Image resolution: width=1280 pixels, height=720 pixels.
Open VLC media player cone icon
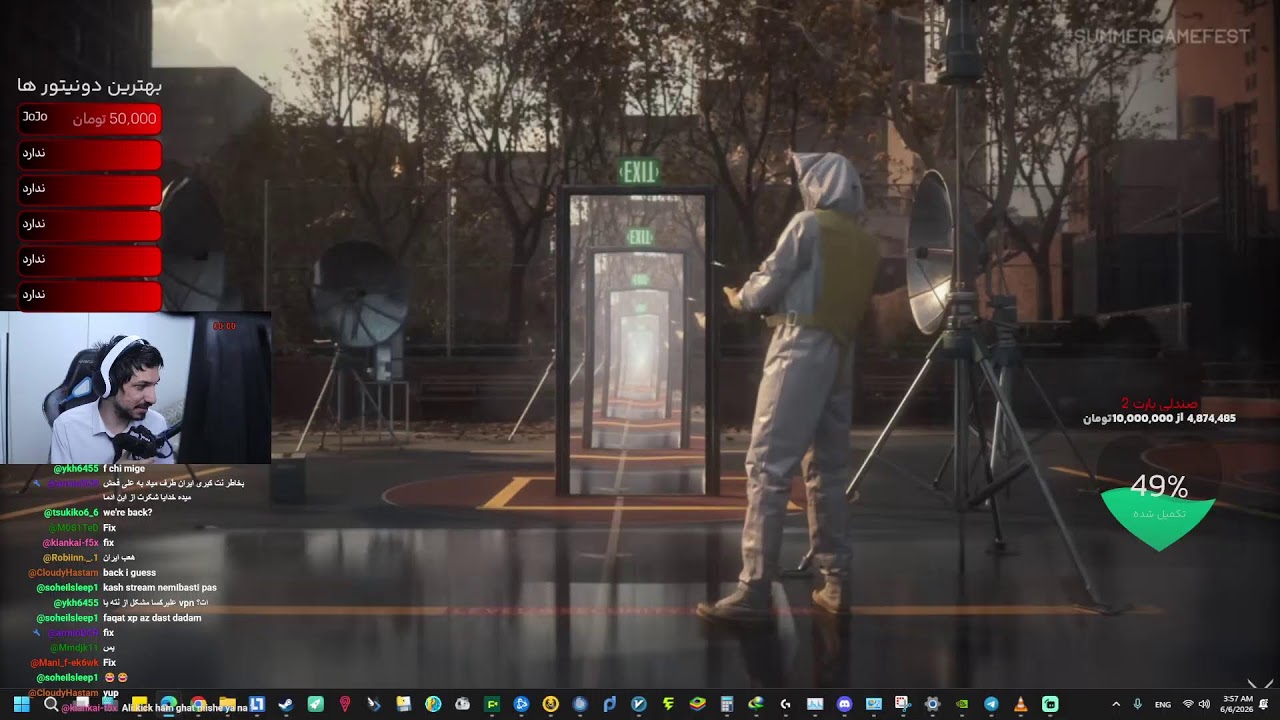[x=1021, y=704]
